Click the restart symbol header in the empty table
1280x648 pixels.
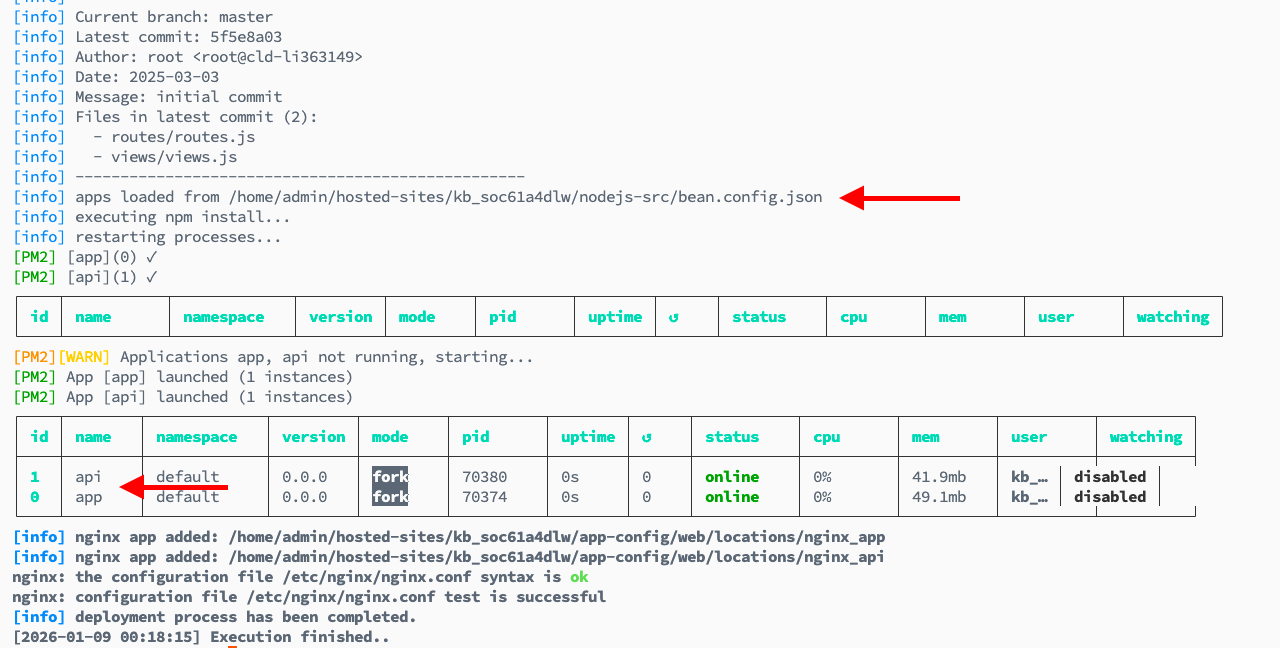[673, 317]
